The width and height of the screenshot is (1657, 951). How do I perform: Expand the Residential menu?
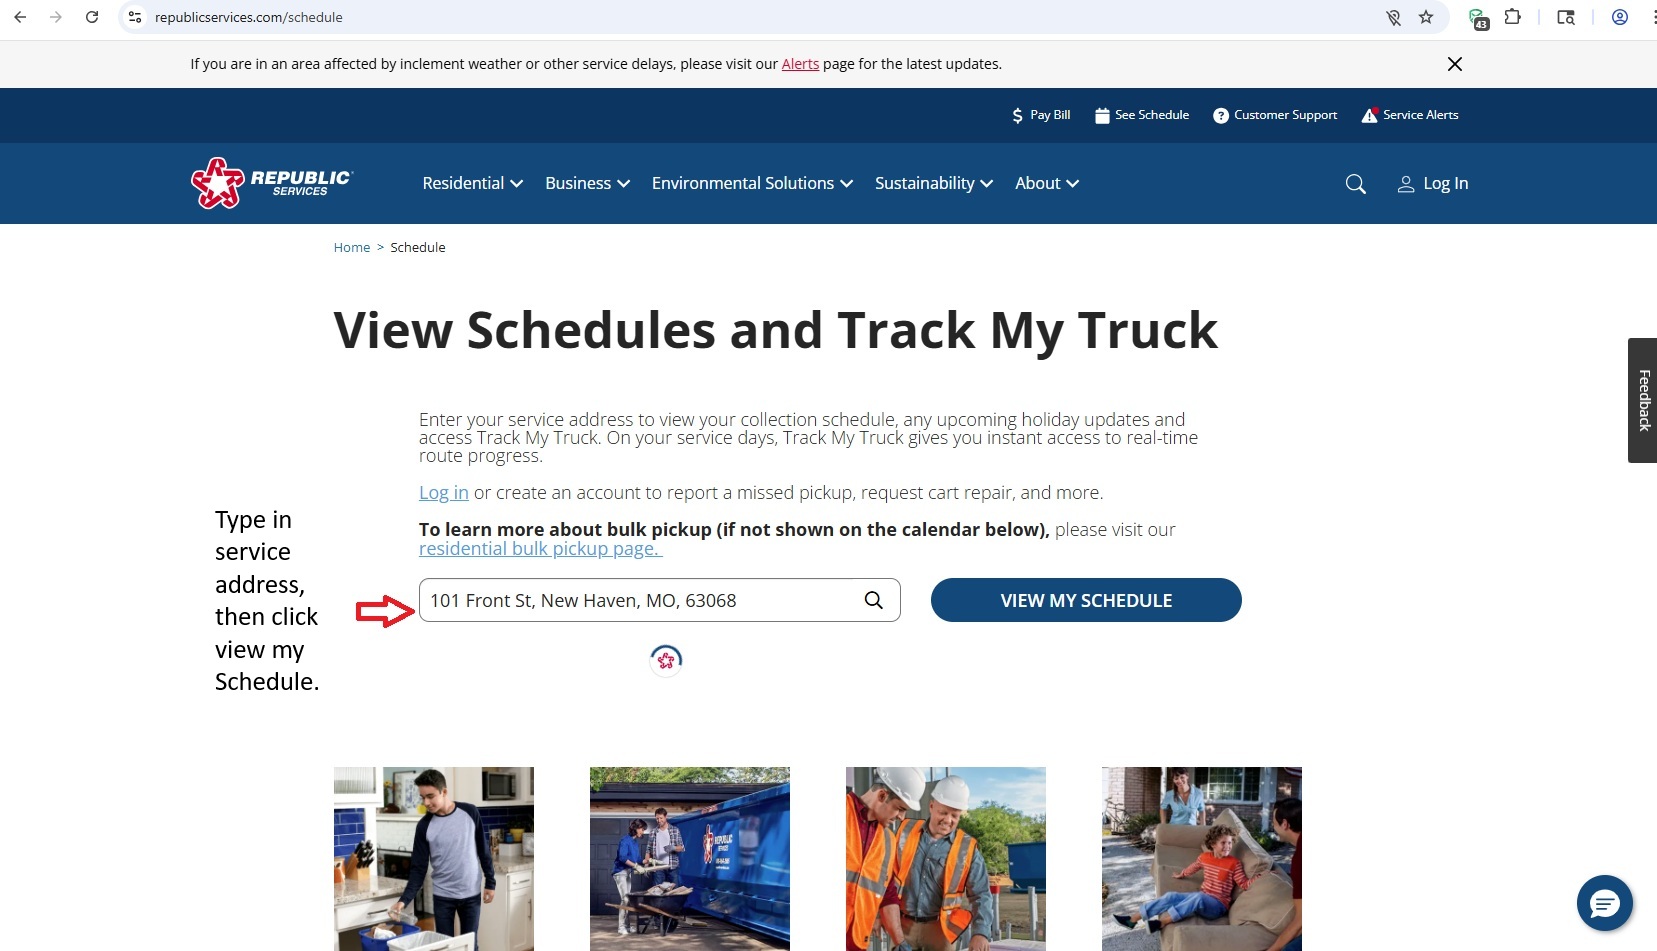[473, 183]
